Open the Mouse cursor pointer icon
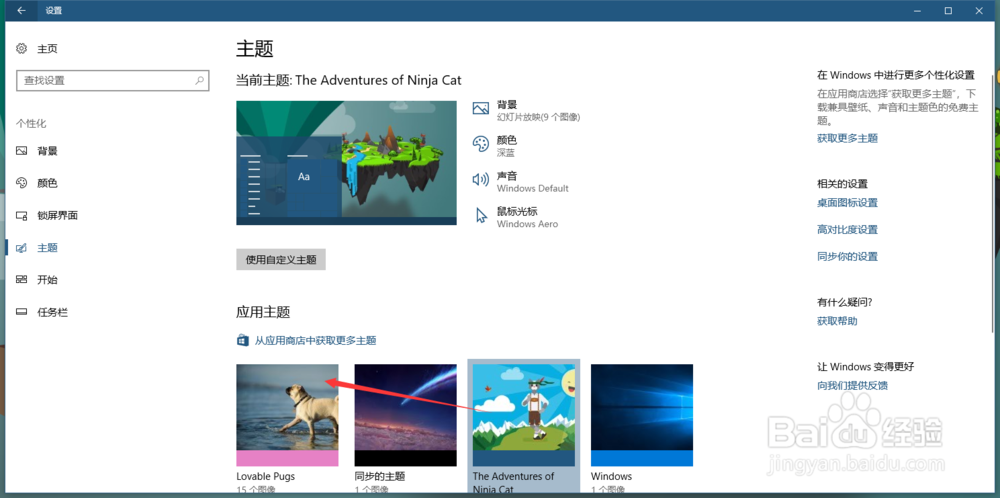 click(x=481, y=215)
